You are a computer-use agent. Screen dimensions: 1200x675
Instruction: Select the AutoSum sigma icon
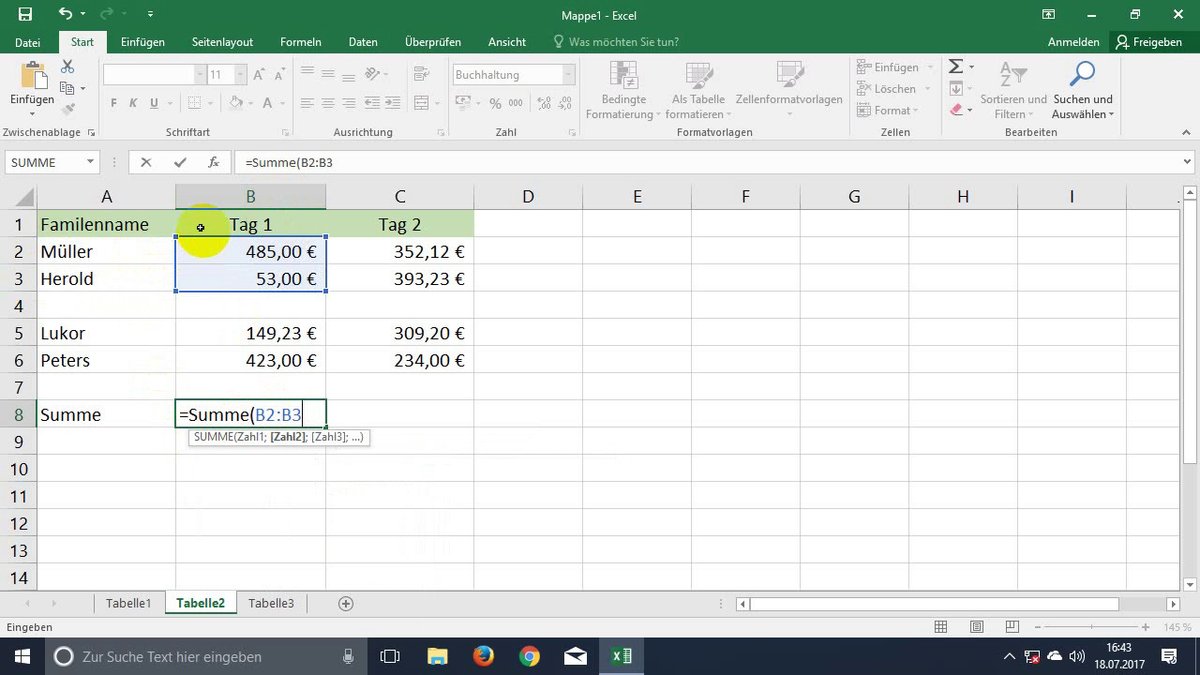click(957, 66)
